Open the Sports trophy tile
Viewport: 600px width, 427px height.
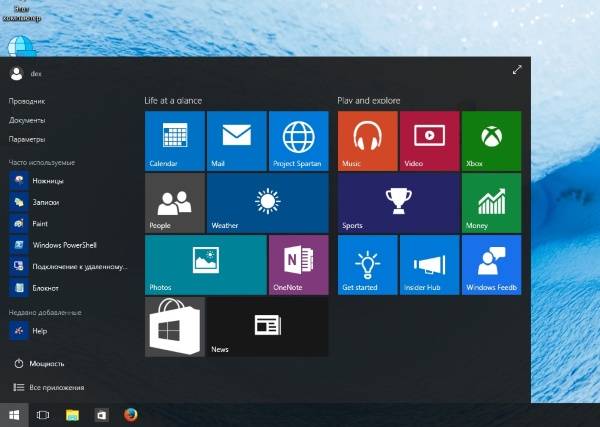click(398, 203)
